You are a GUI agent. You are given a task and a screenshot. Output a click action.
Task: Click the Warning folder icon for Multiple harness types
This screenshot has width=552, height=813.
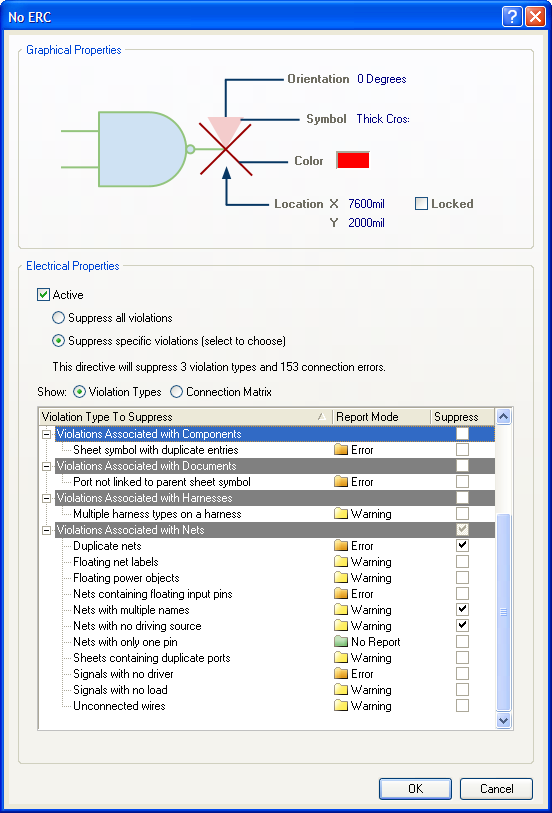click(x=341, y=514)
